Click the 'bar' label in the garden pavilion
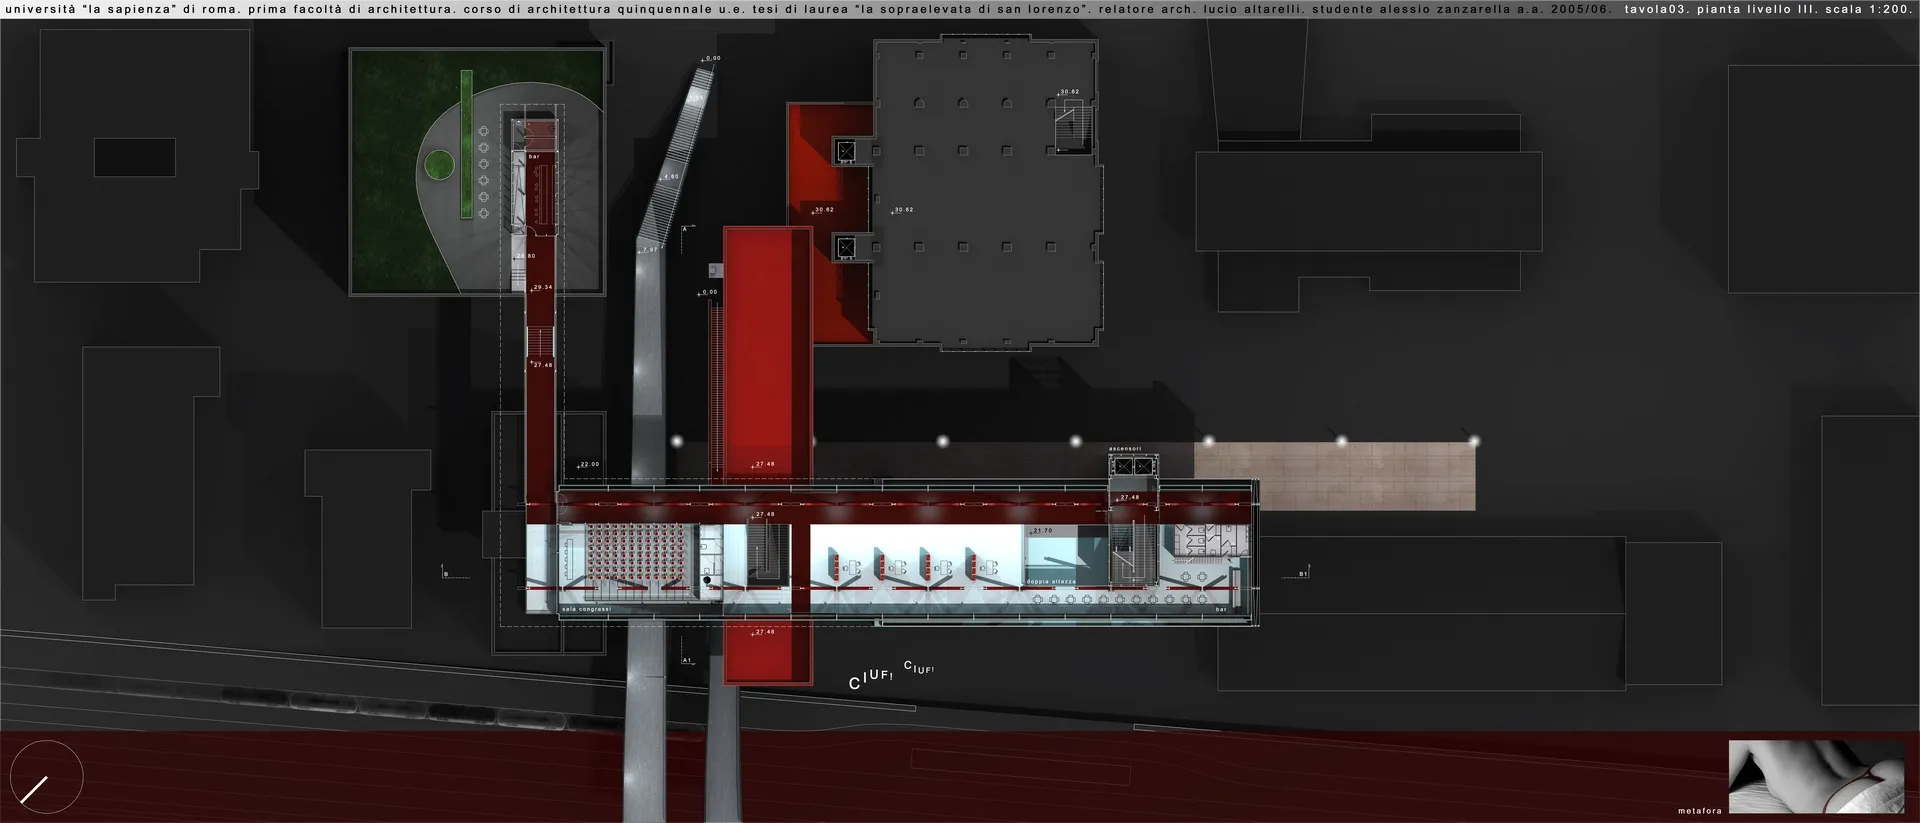Viewport: 1920px width, 823px height. (x=534, y=157)
